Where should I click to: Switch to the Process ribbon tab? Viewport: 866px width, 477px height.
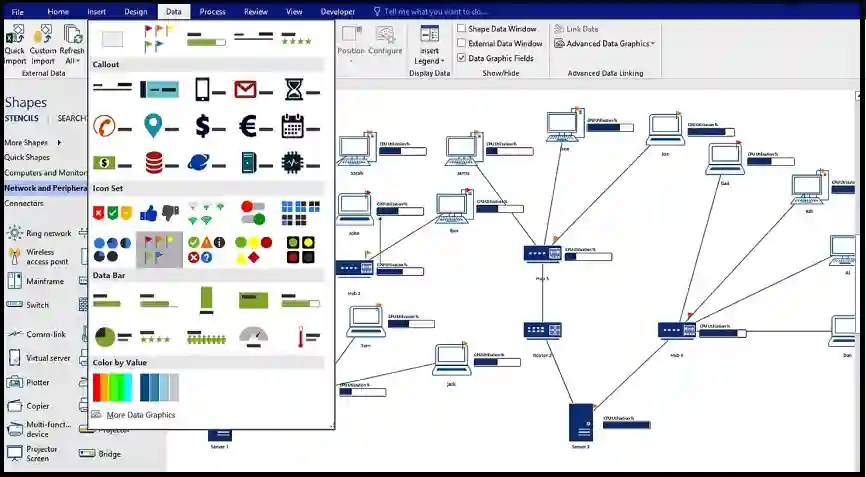213,12
